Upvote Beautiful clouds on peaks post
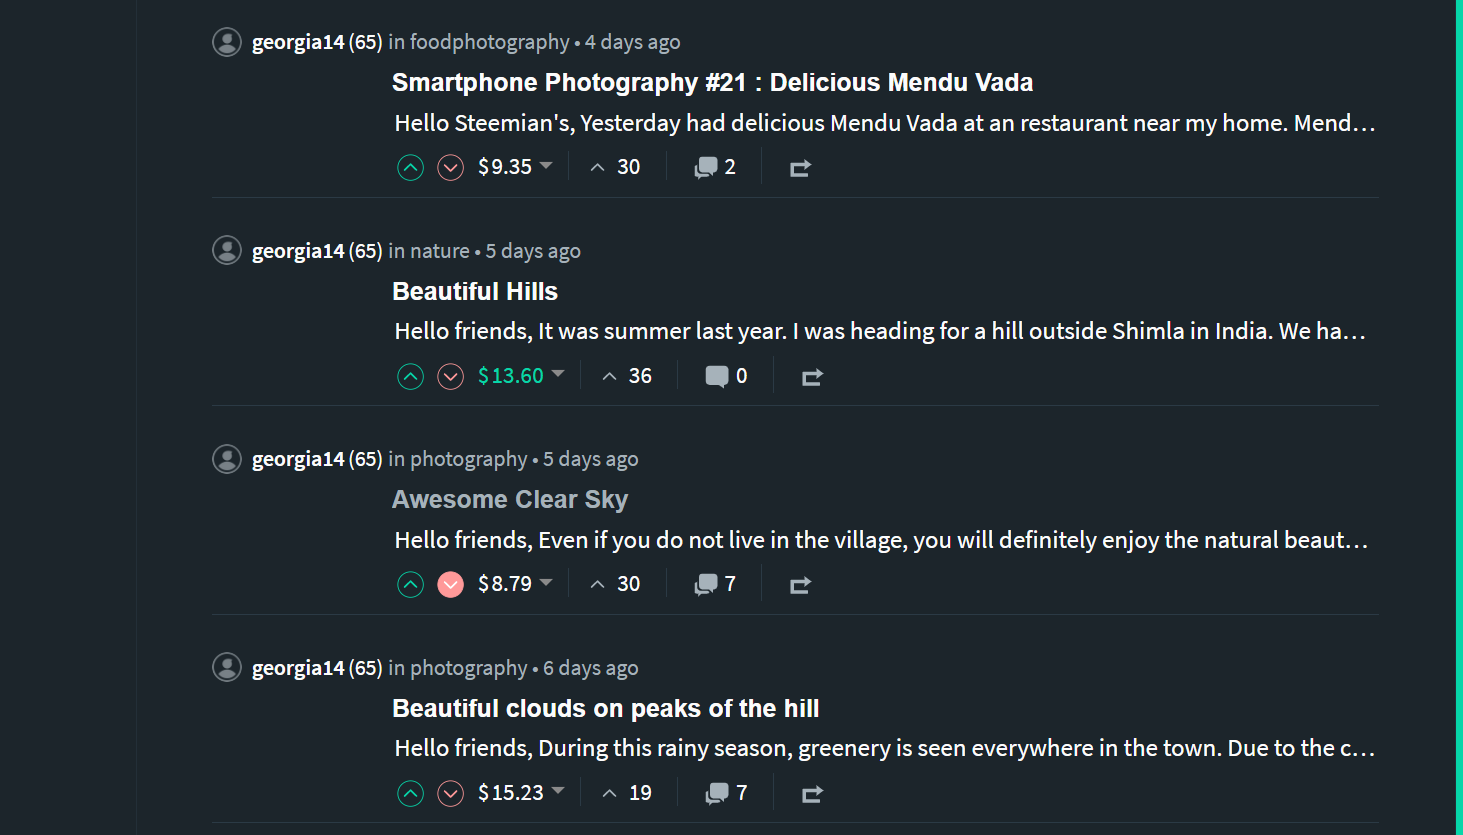The width and height of the screenshot is (1463, 835). [x=410, y=794]
